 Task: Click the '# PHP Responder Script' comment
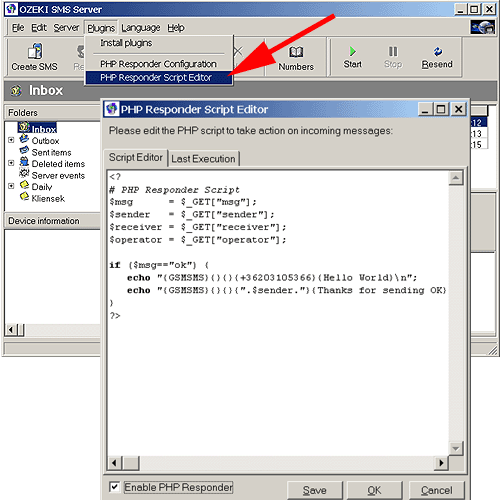tap(174, 190)
